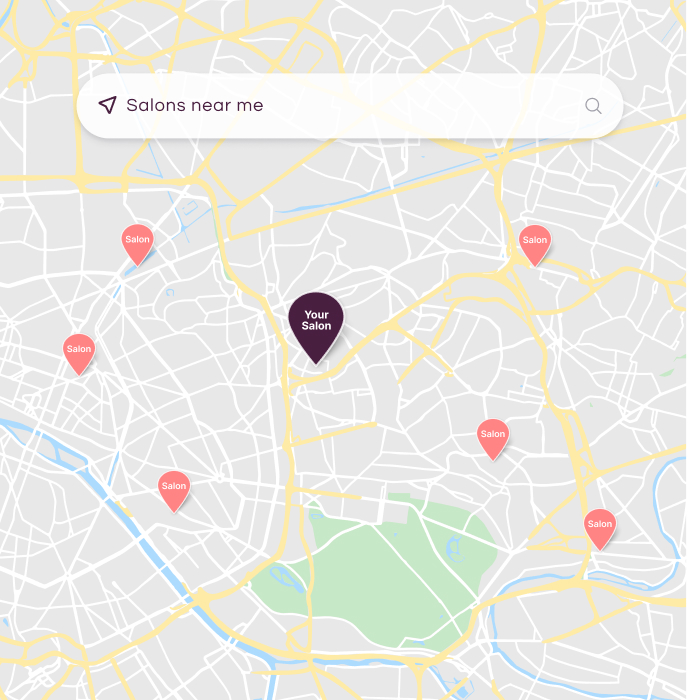Click the wide blue river southwest of map

coord(134,527)
